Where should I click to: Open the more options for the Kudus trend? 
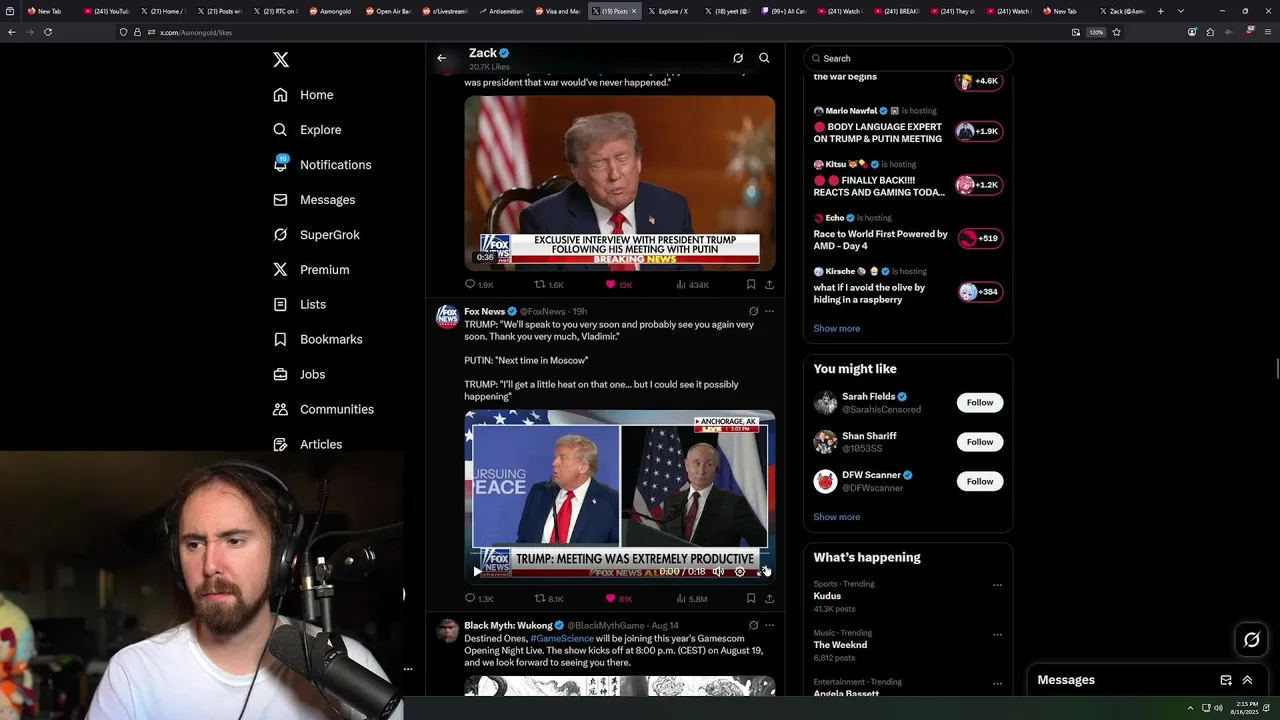pyautogui.click(x=997, y=585)
